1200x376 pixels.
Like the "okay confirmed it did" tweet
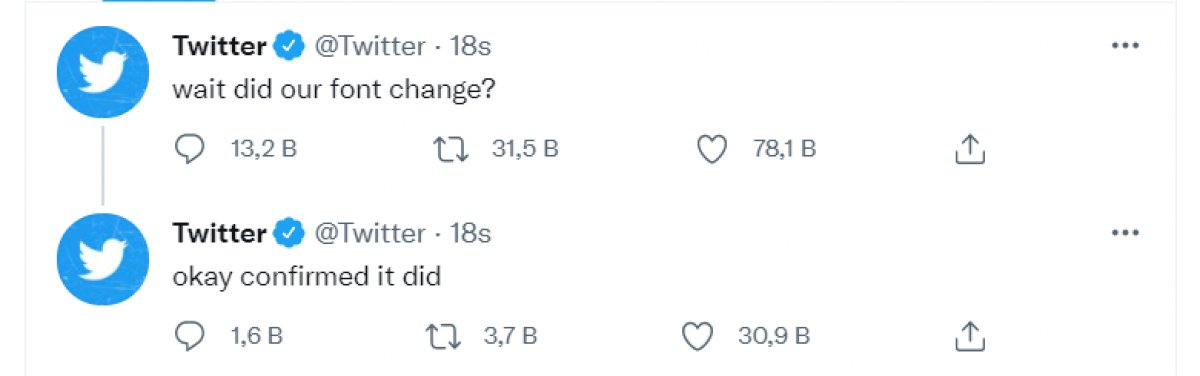click(x=697, y=336)
